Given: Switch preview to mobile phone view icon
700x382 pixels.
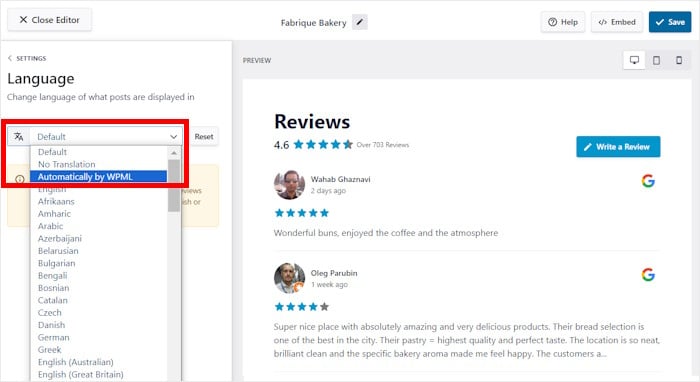Looking at the screenshot, I should point(679,60).
